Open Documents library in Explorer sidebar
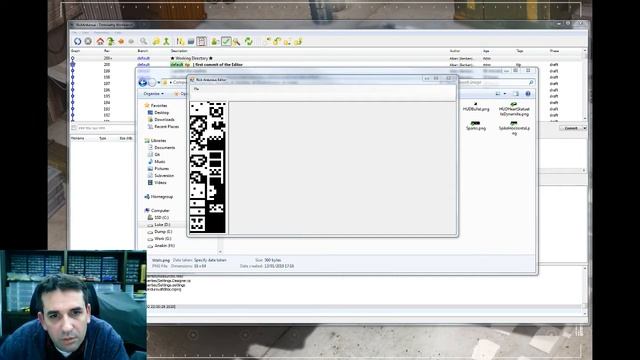This screenshot has width=640, height=360. click(x=164, y=147)
